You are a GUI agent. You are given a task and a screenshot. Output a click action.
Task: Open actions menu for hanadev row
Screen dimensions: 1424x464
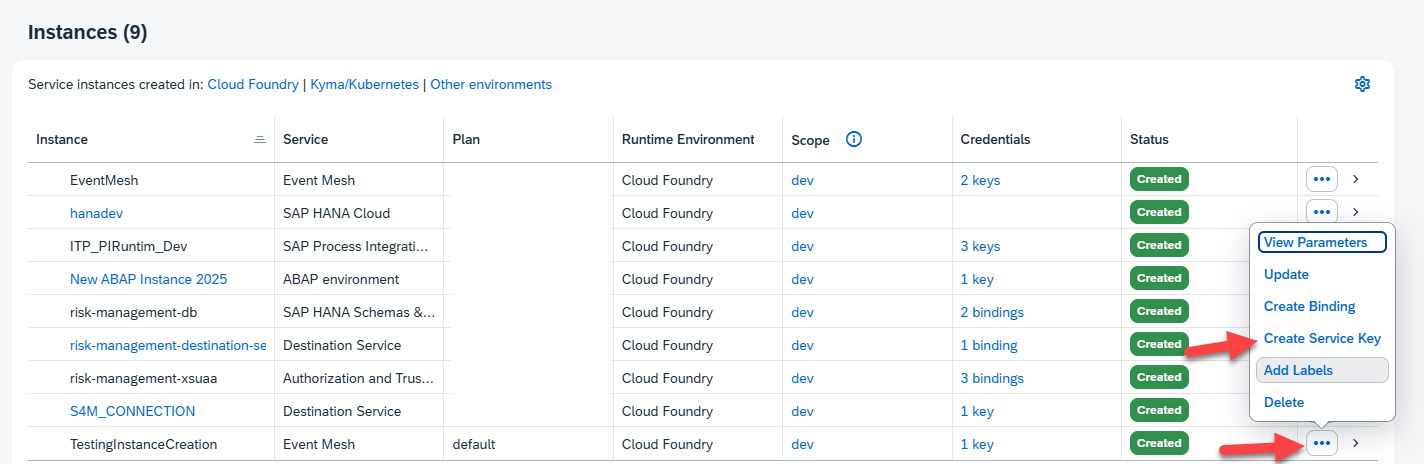coord(1321,211)
